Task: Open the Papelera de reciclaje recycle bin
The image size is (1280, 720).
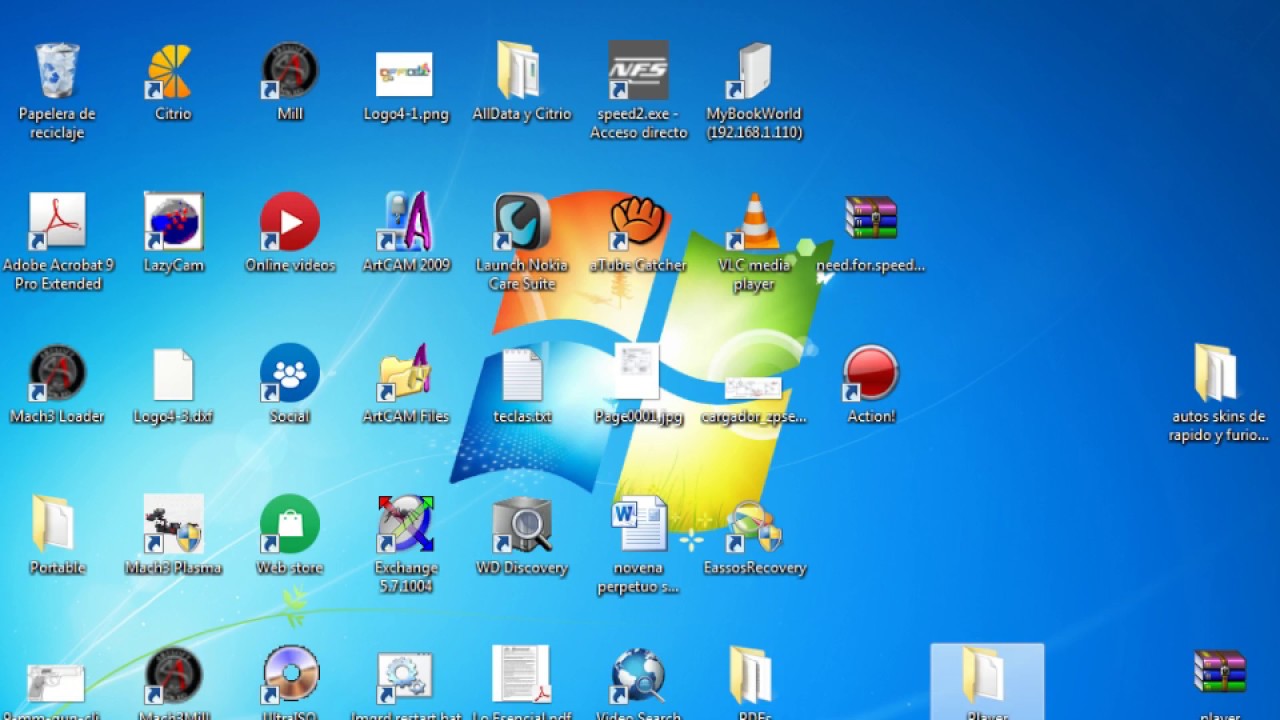Action: 57,72
